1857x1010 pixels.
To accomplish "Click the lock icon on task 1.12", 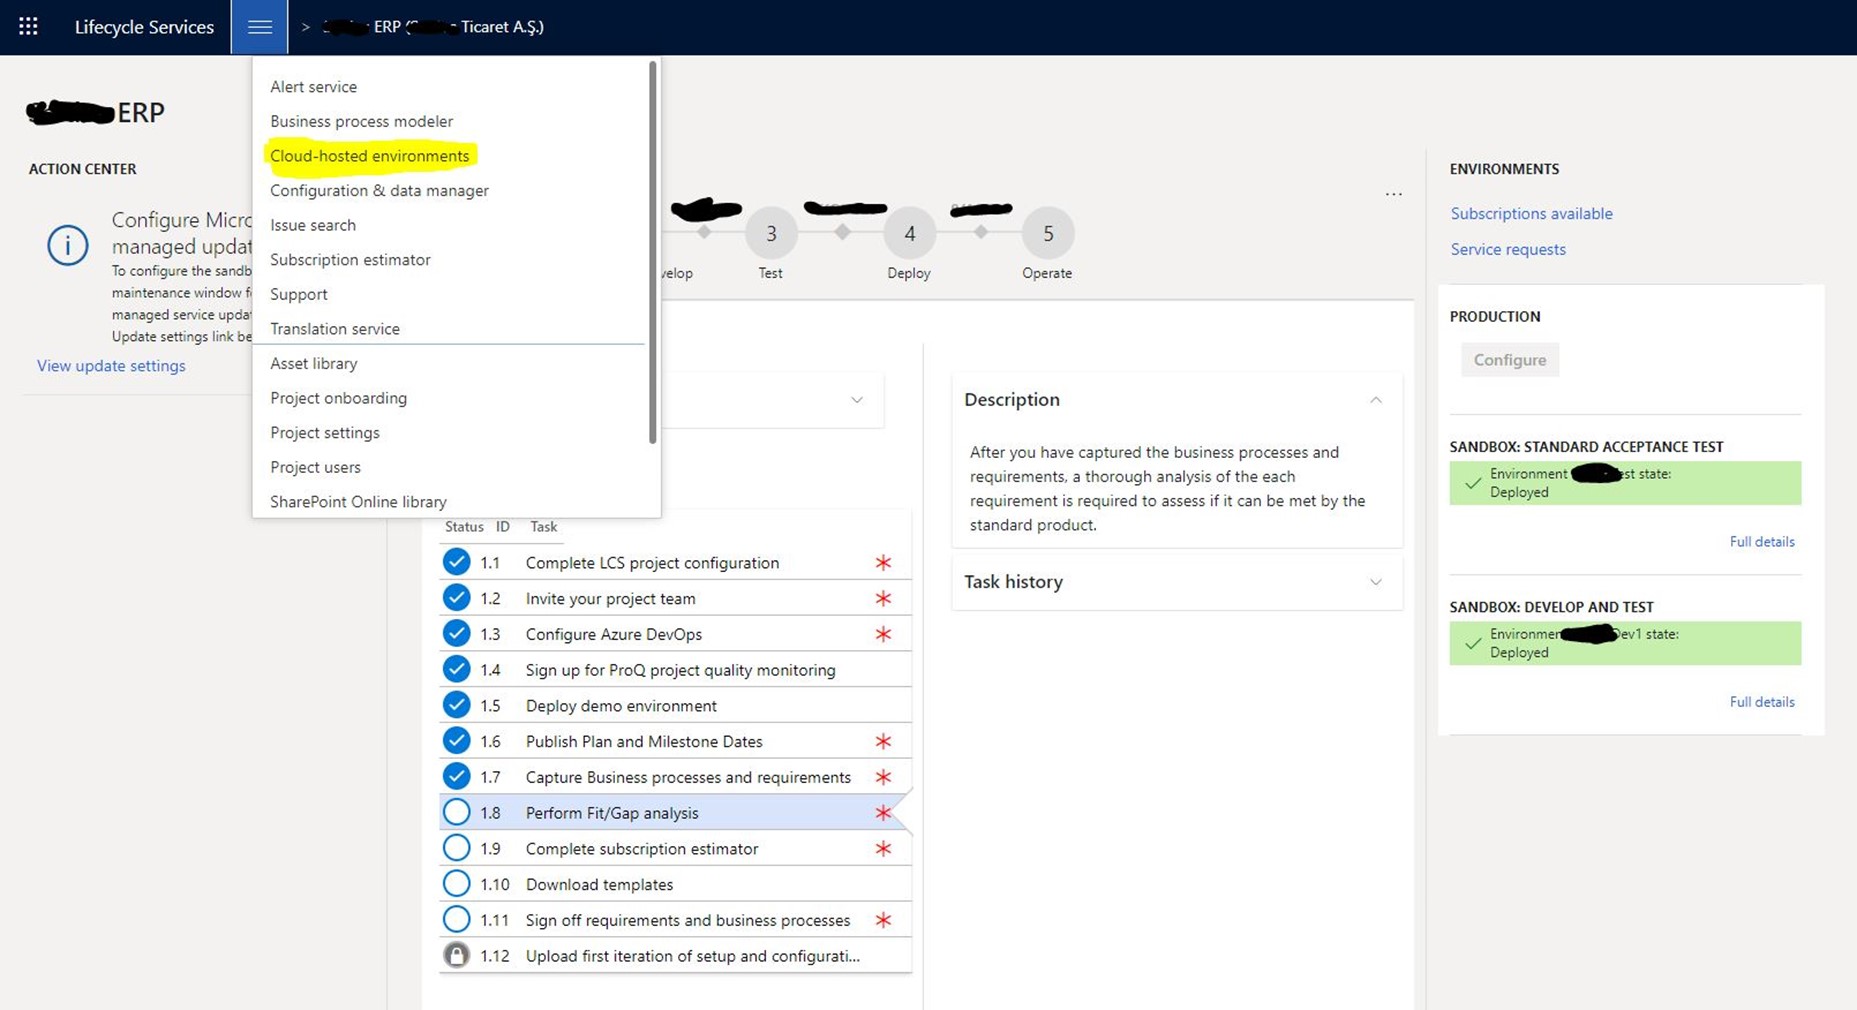I will pyautogui.click(x=456, y=955).
